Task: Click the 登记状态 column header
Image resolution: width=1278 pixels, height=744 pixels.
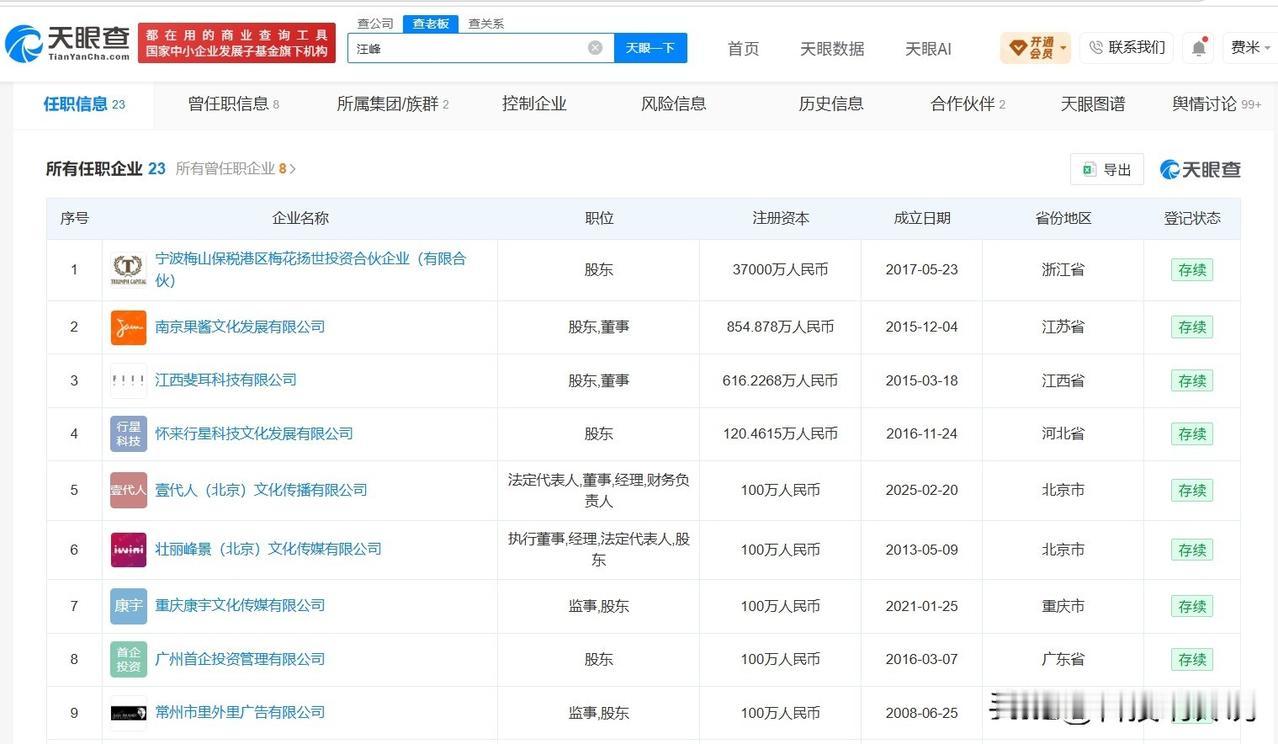Action: (1192, 218)
